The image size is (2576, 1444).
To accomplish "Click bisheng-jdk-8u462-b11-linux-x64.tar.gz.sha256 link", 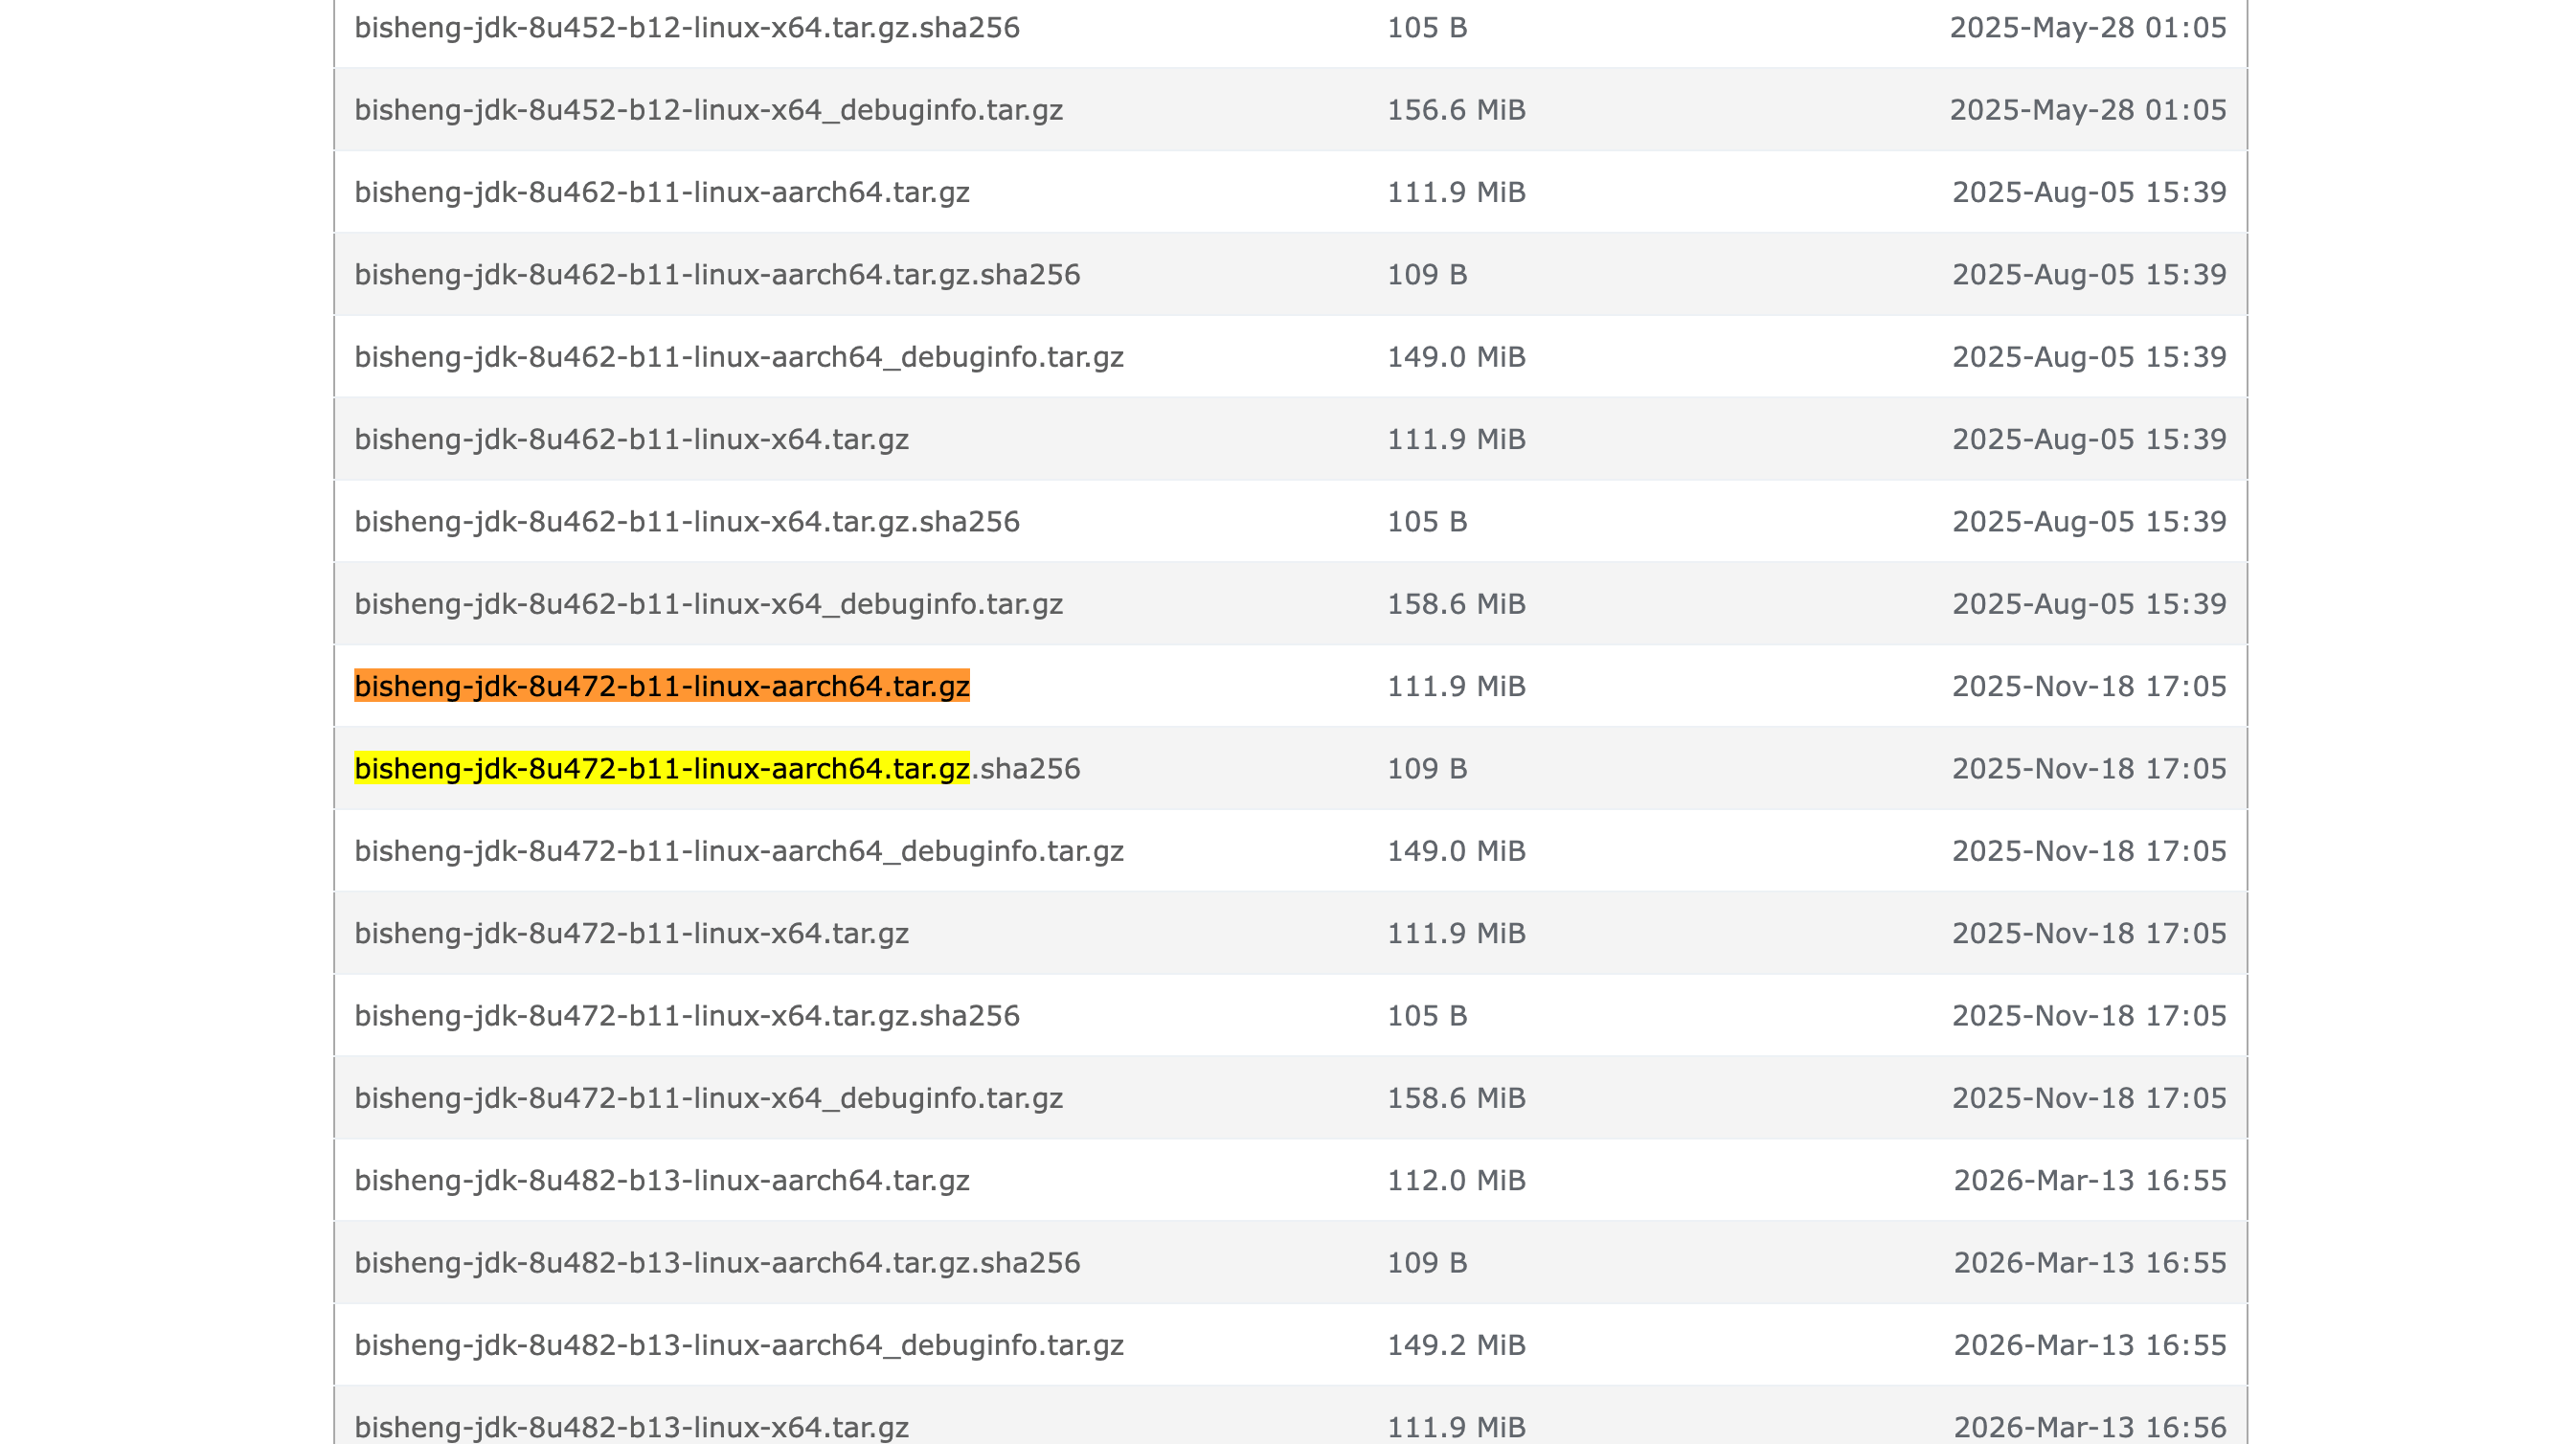I will pos(687,521).
